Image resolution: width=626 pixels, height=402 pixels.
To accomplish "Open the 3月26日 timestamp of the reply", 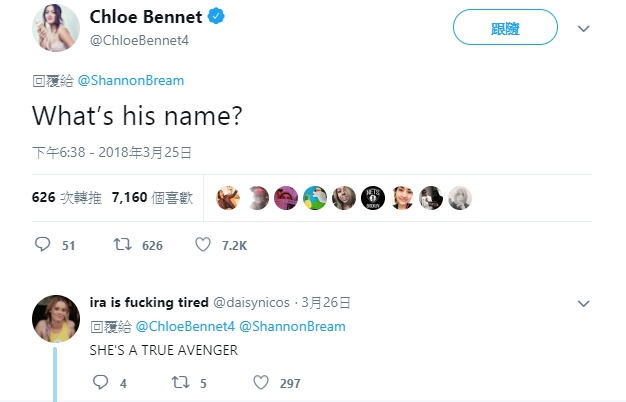I will point(328,303).
